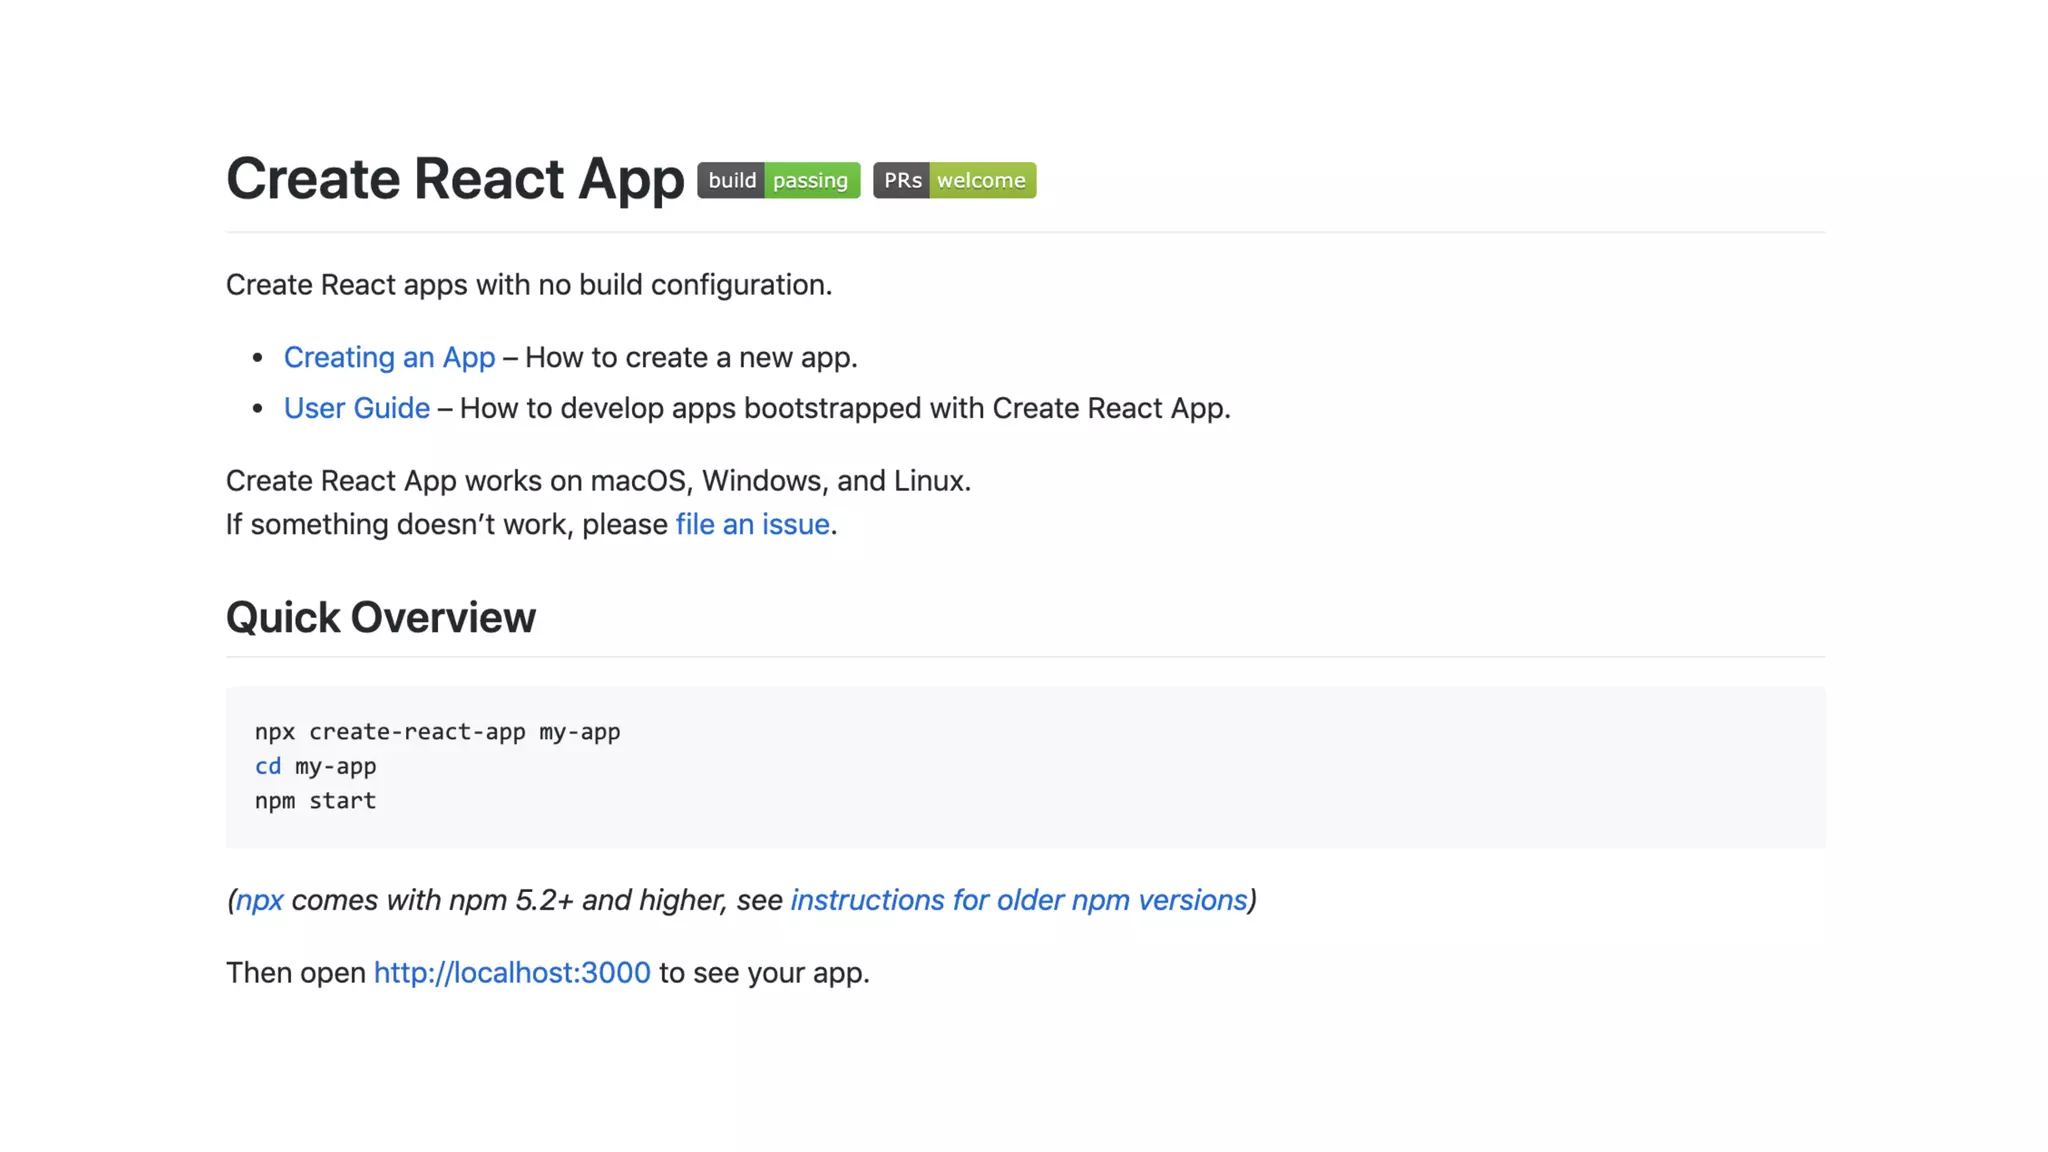The image size is (2048, 1152).
Task: Click the italic npx link
Action: tap(259, 900)
